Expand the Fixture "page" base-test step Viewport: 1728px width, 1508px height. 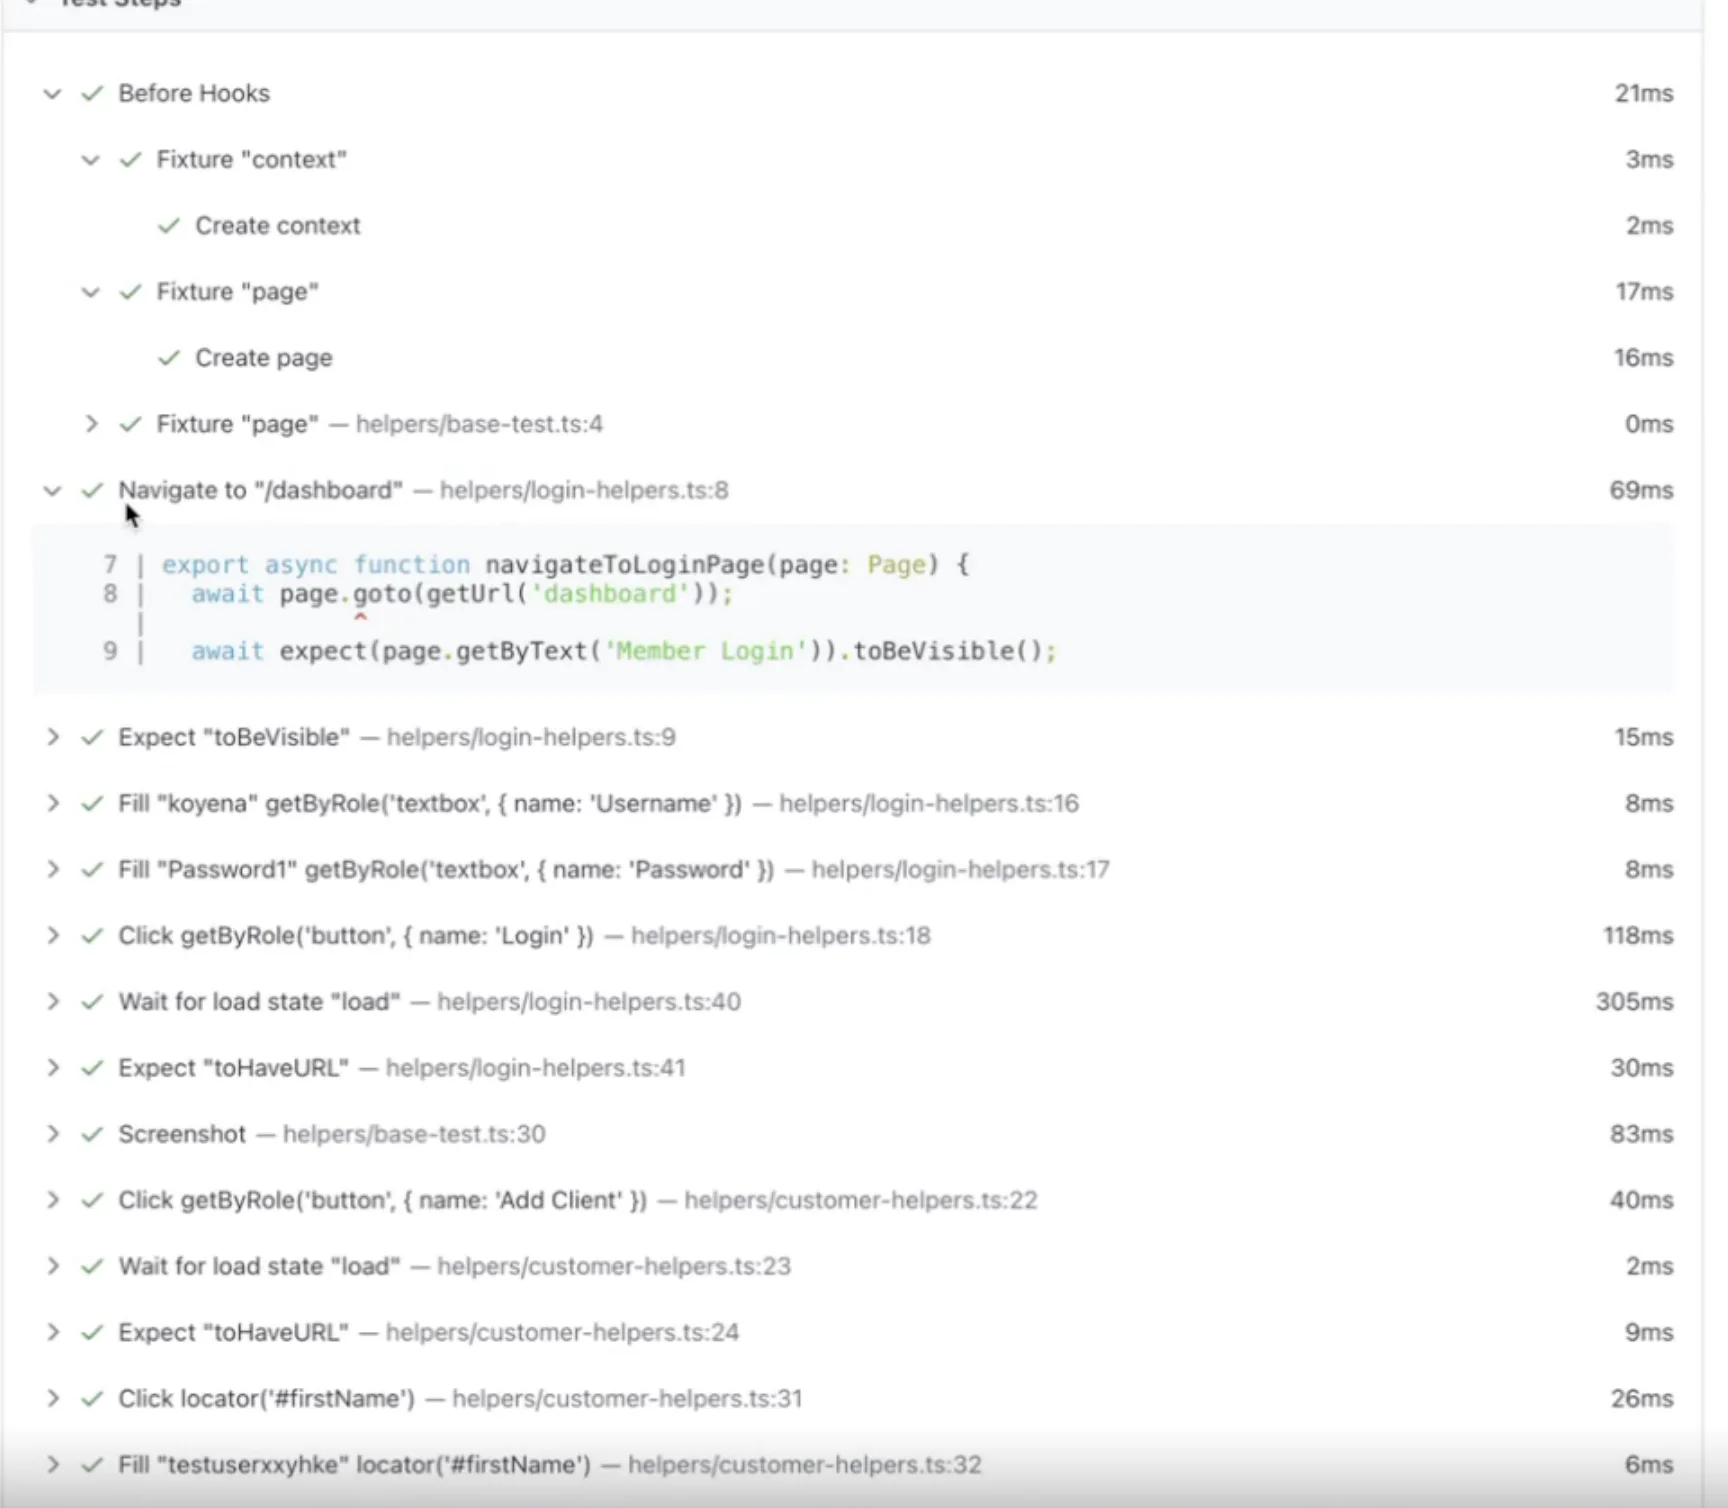pyautogui.click(x=91, y=424)
